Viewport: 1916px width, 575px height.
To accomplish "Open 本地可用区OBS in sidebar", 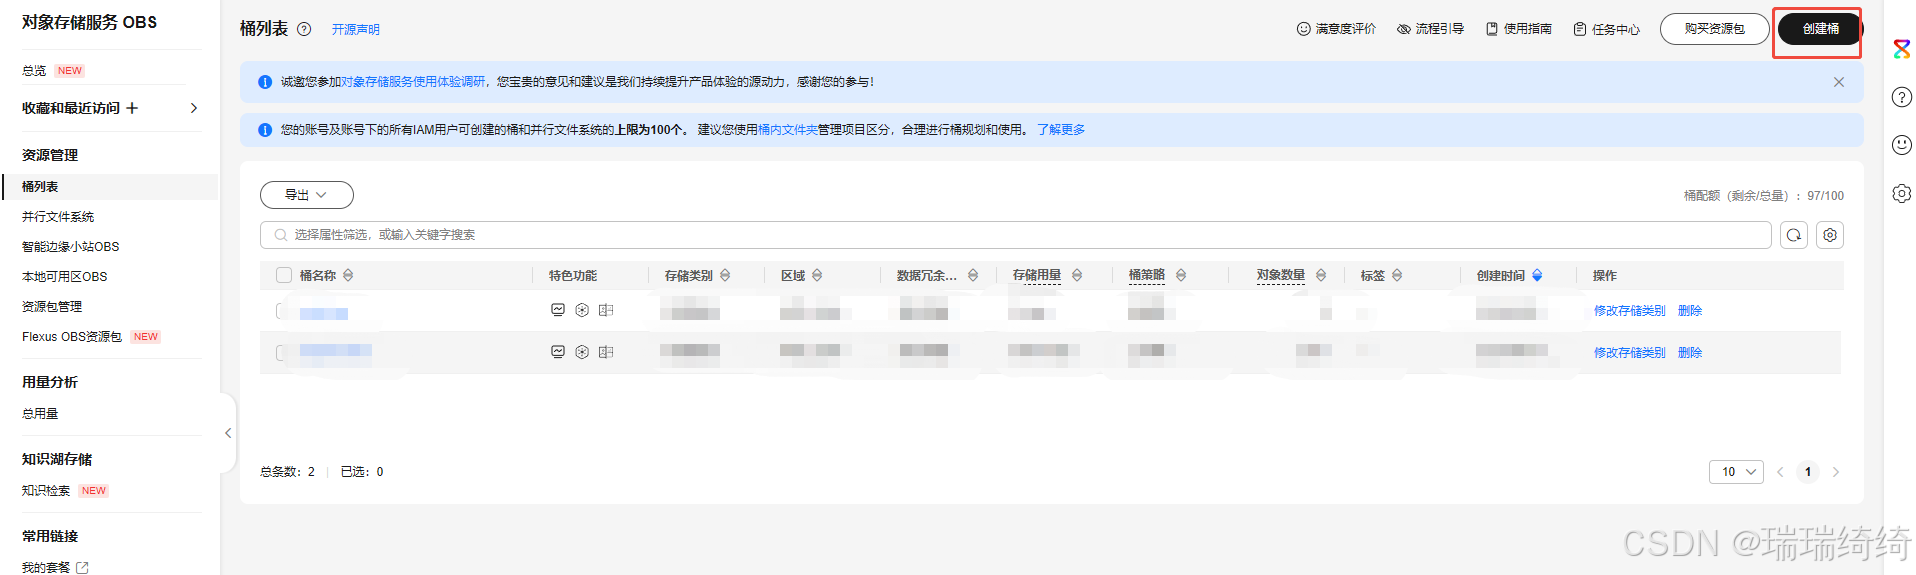I will (x=64, y=277).
